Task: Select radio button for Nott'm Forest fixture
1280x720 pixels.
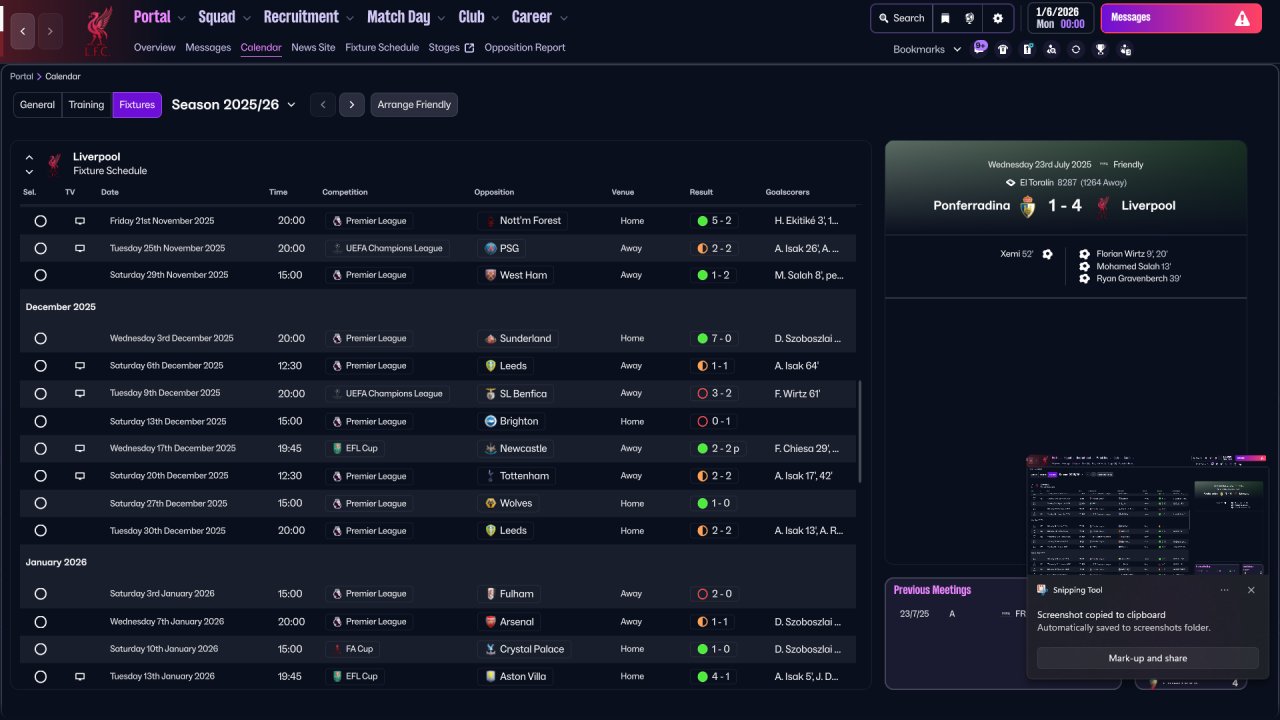Action: point(40,221)
